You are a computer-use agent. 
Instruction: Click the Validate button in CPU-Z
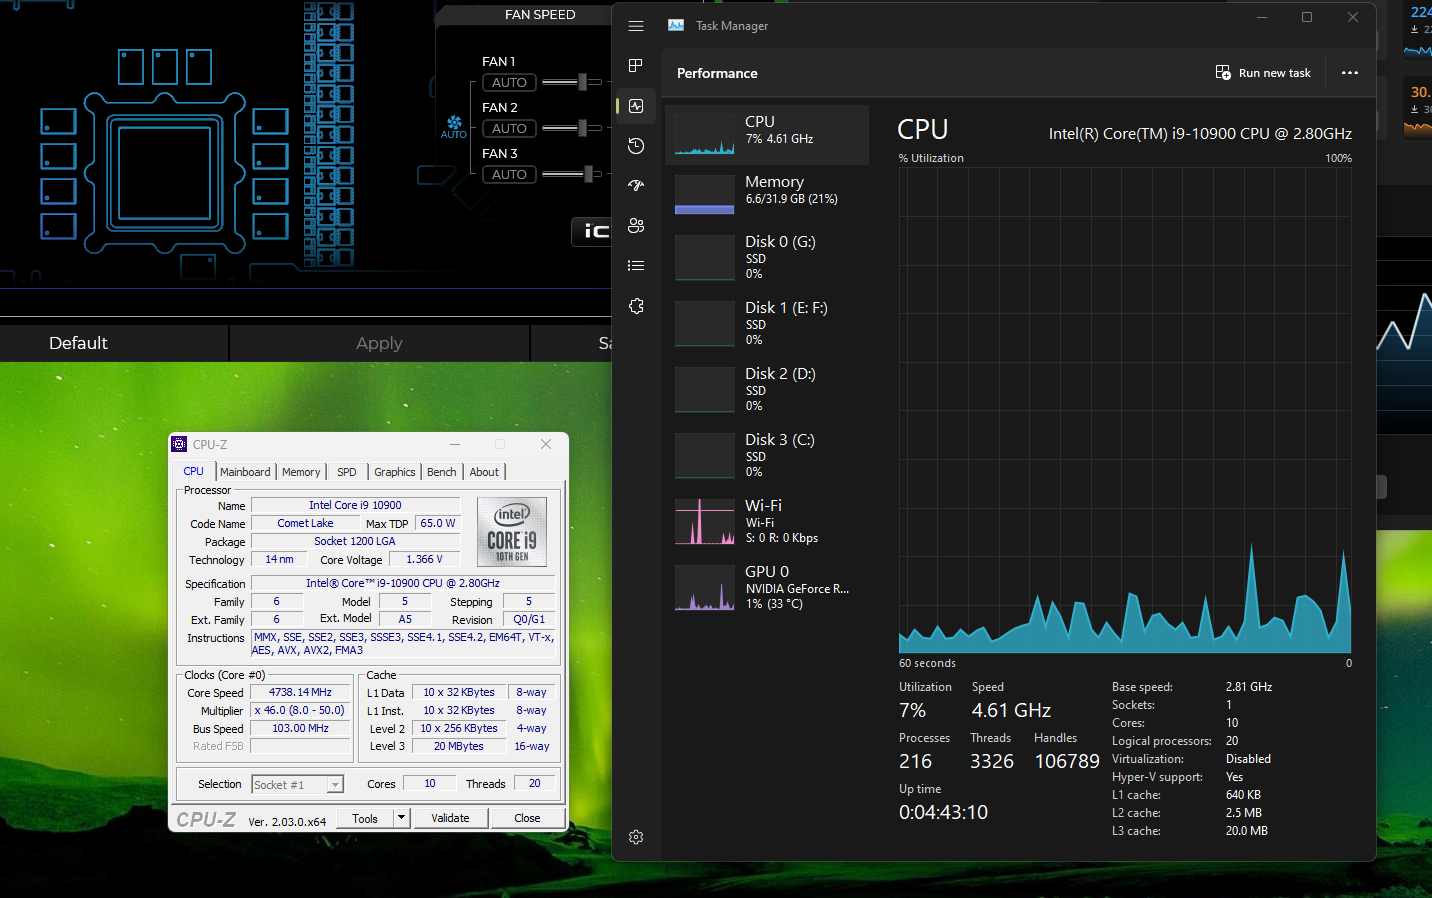(450, 818)
